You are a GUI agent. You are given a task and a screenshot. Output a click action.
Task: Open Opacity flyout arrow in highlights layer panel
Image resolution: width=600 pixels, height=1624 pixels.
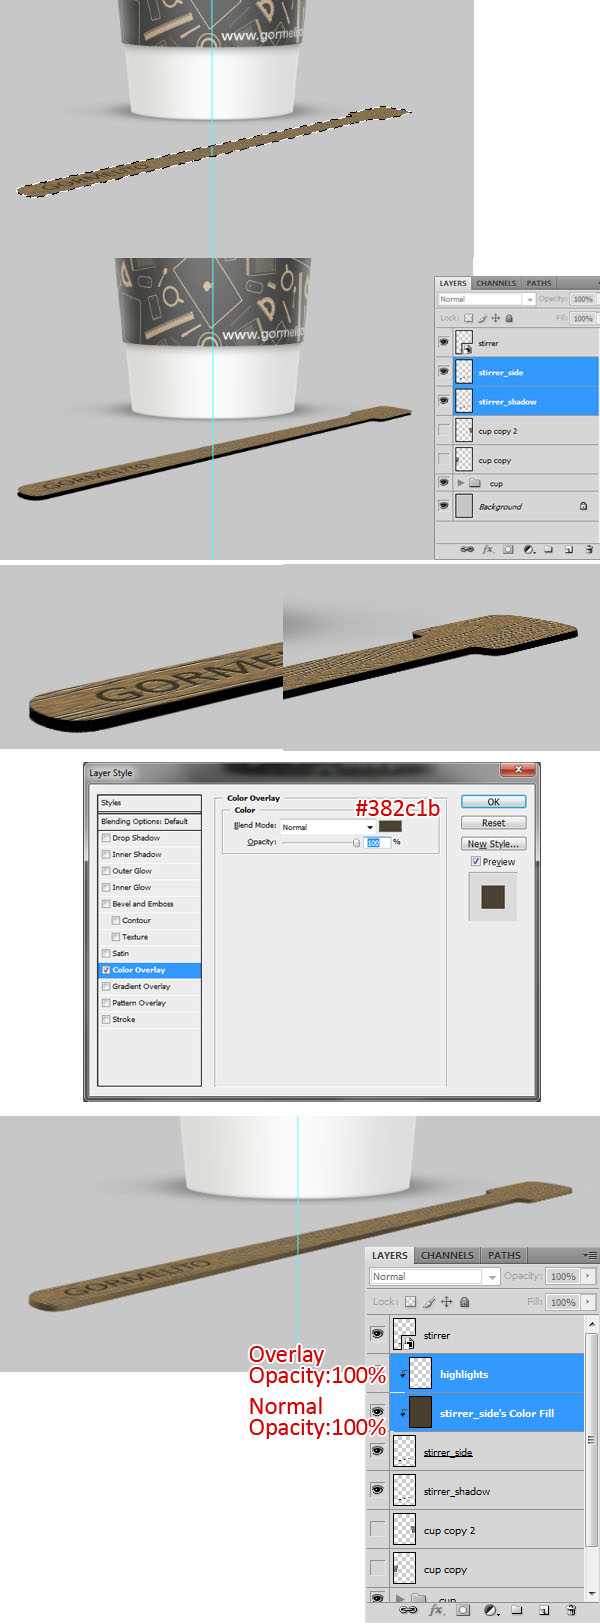[x=588, y=1276]
